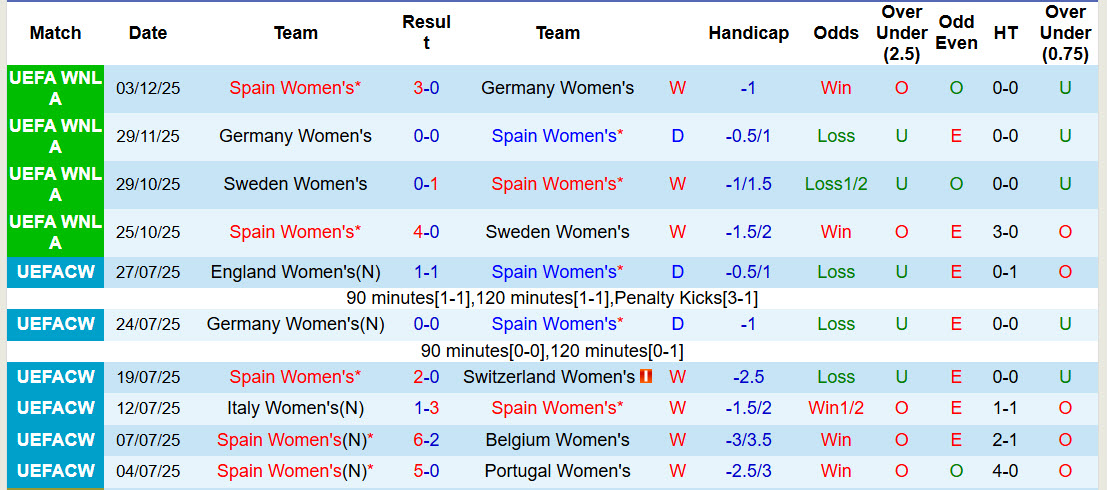Open Sweden Women's team on 29/10/25 row
Screen dimensions: 1108x490
(295, 184)
